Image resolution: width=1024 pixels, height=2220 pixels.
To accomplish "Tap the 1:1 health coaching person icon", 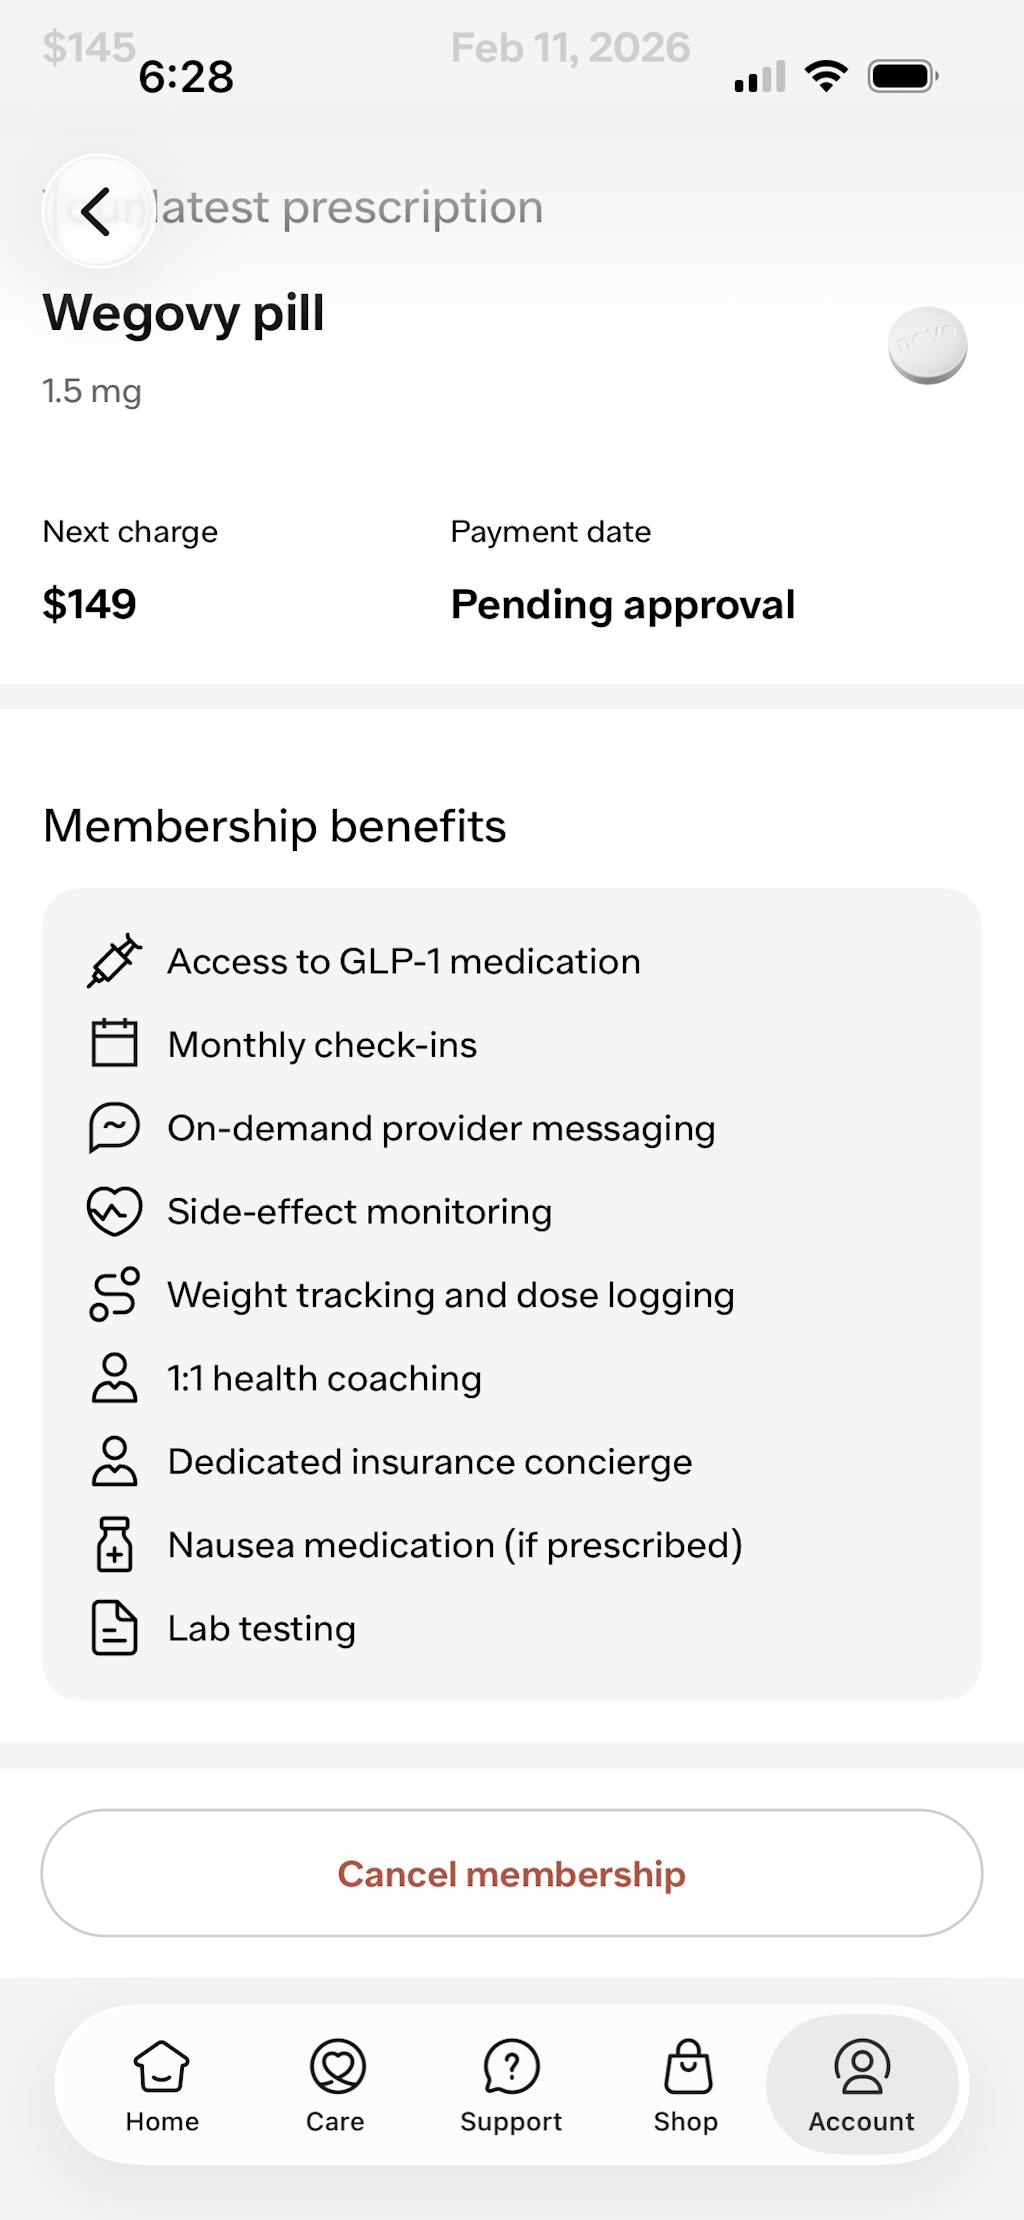I will [x=114, y=1378].
